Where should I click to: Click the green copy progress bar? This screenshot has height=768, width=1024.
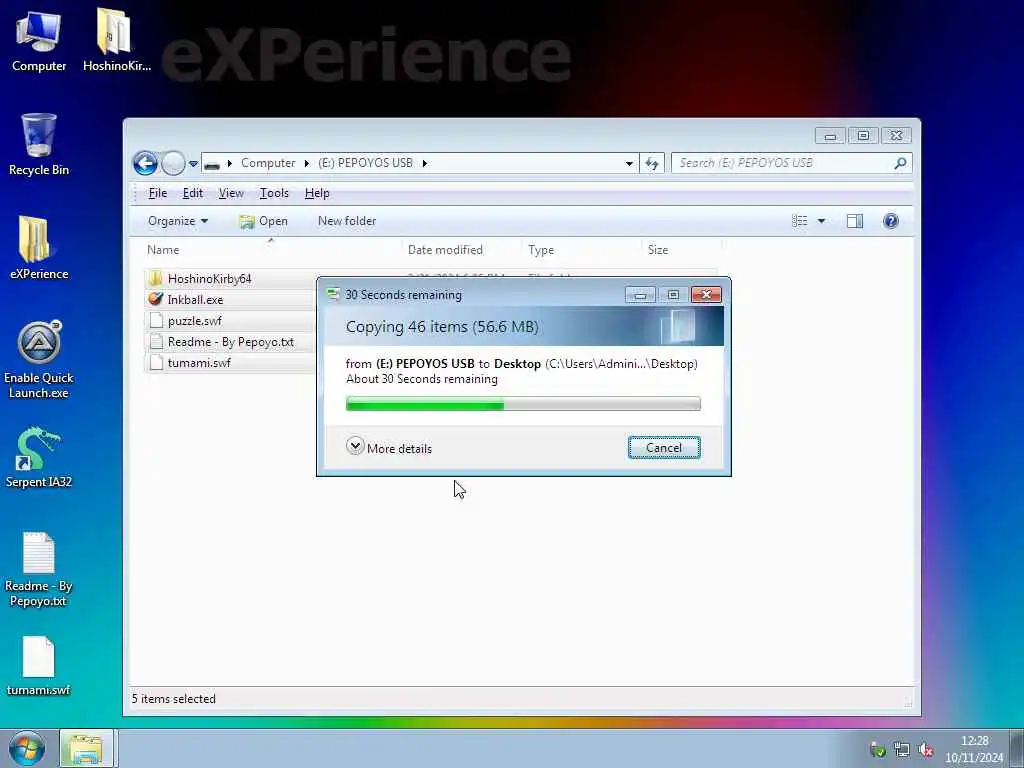(523, 404)
